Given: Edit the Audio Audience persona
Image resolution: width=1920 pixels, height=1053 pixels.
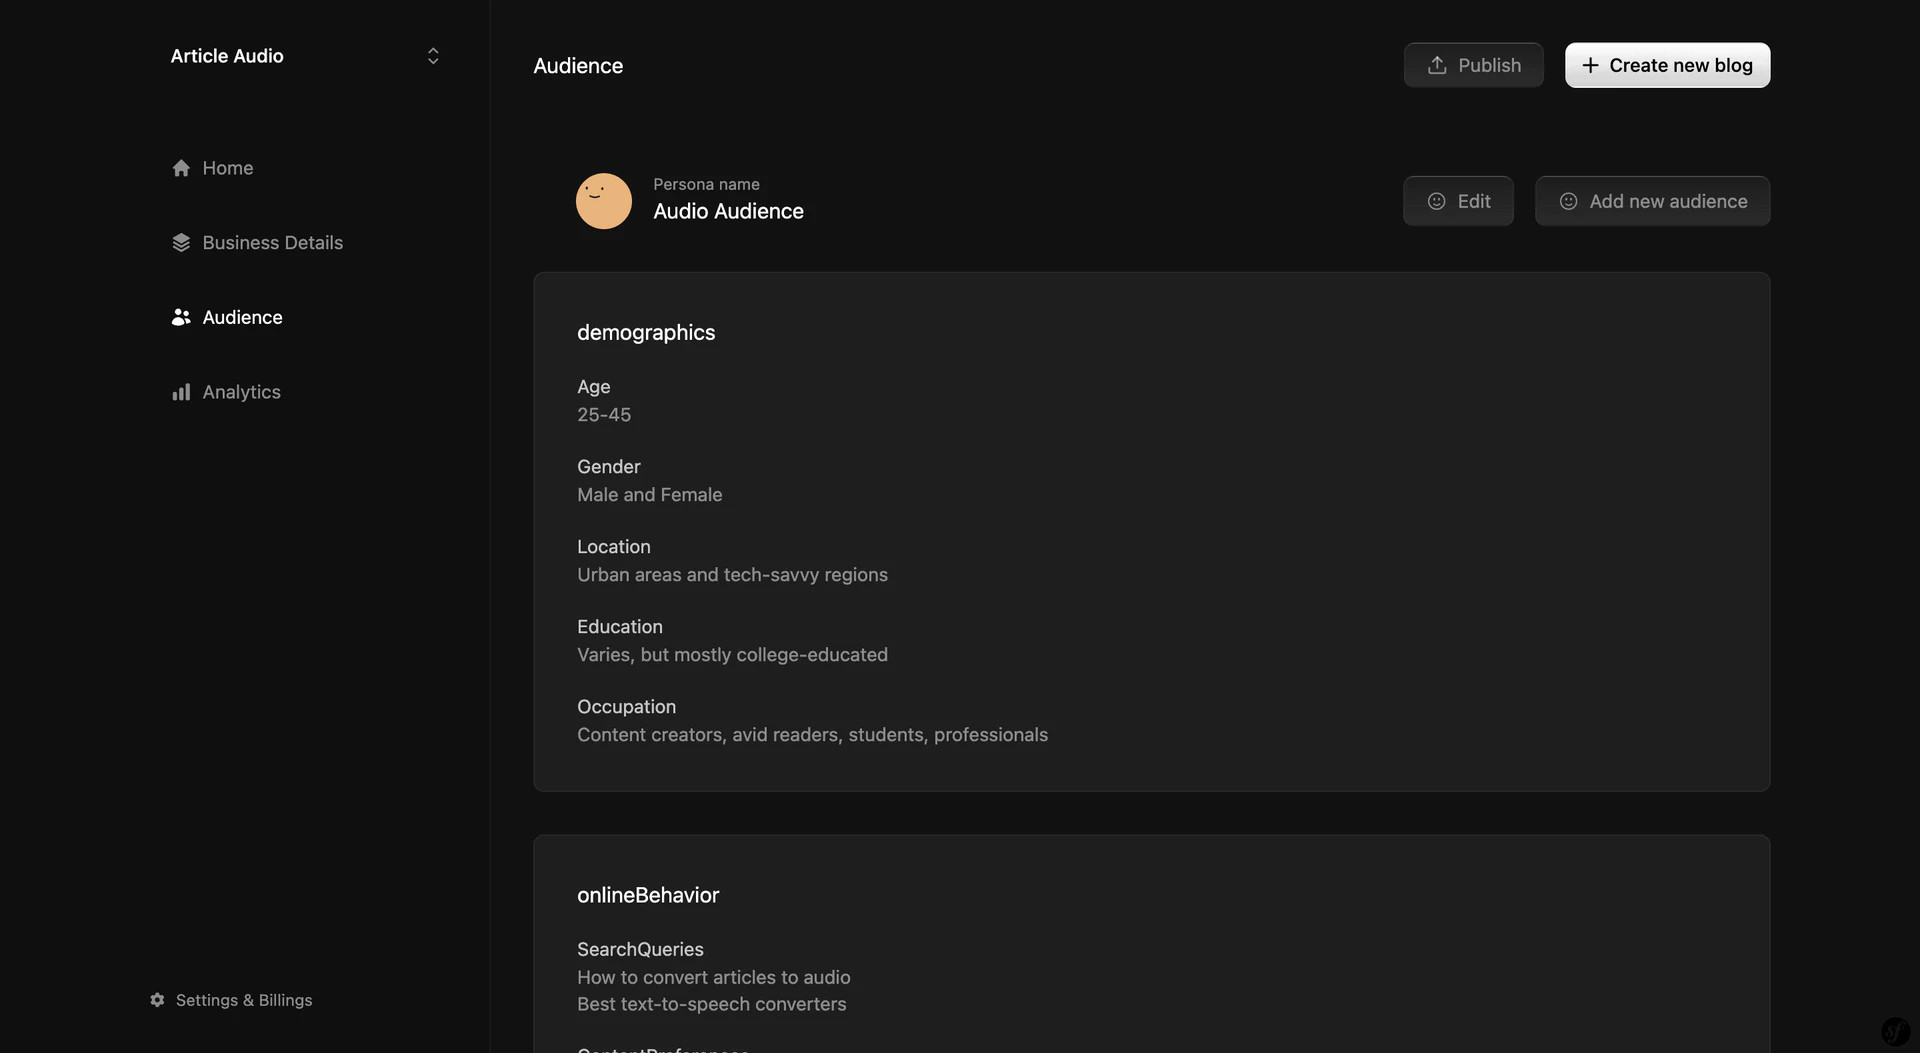Looking at the screenshot, I should pos(1458,200).
